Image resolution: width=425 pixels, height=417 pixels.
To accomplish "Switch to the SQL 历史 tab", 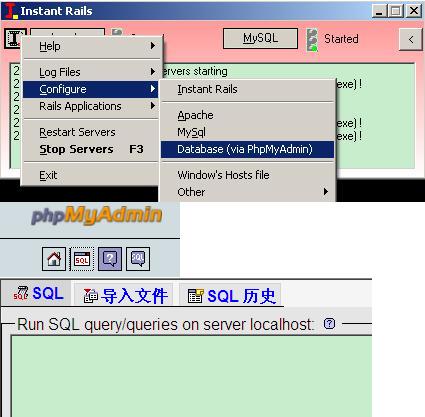I will coord(231,295).
